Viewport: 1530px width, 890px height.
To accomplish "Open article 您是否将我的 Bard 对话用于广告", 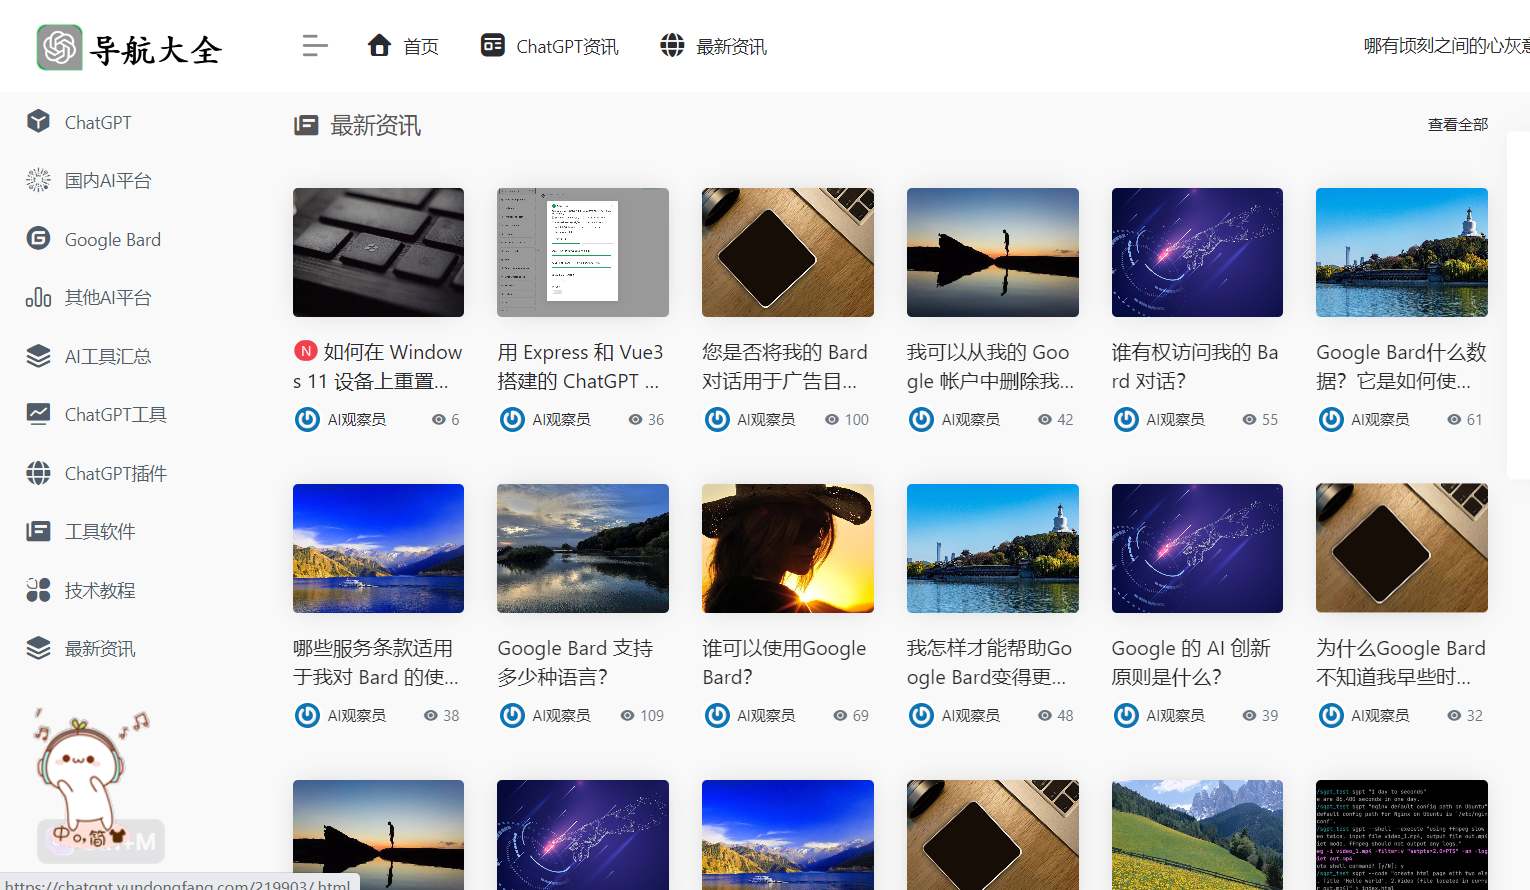I will click(x=785, y=366).
